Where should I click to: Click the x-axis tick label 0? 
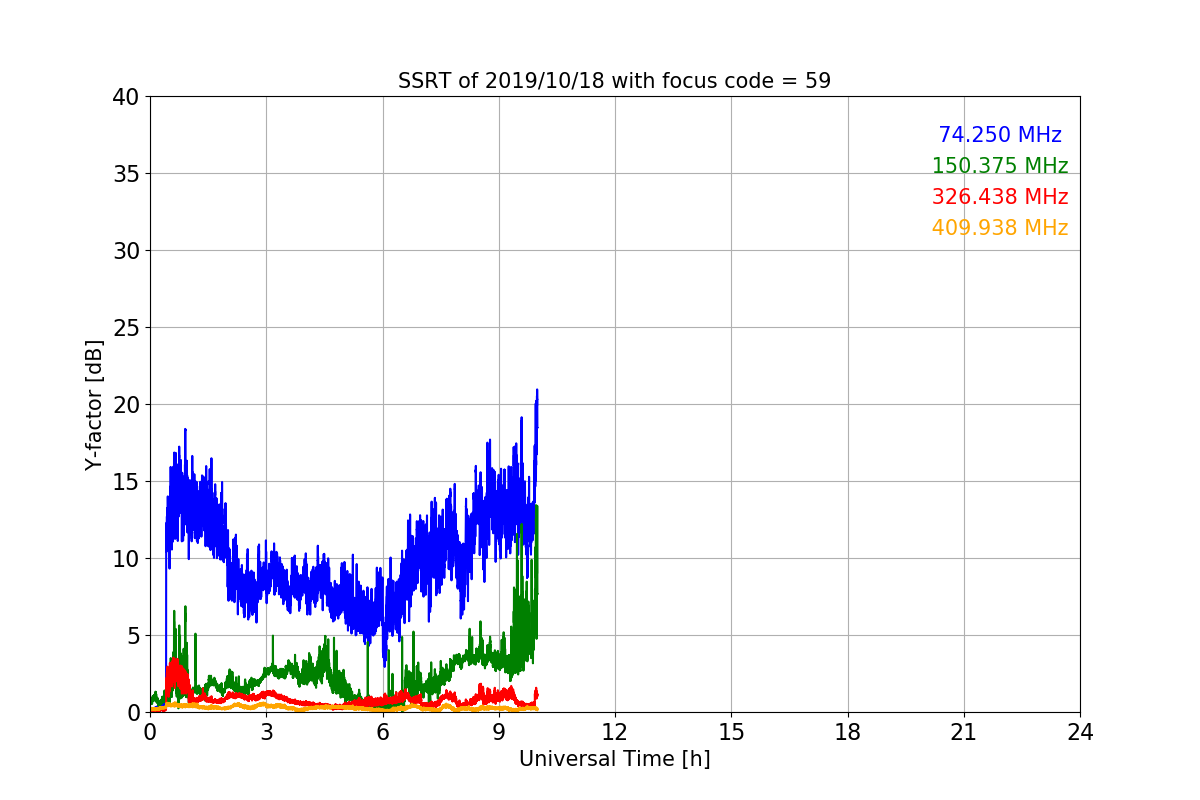[150, 732]
